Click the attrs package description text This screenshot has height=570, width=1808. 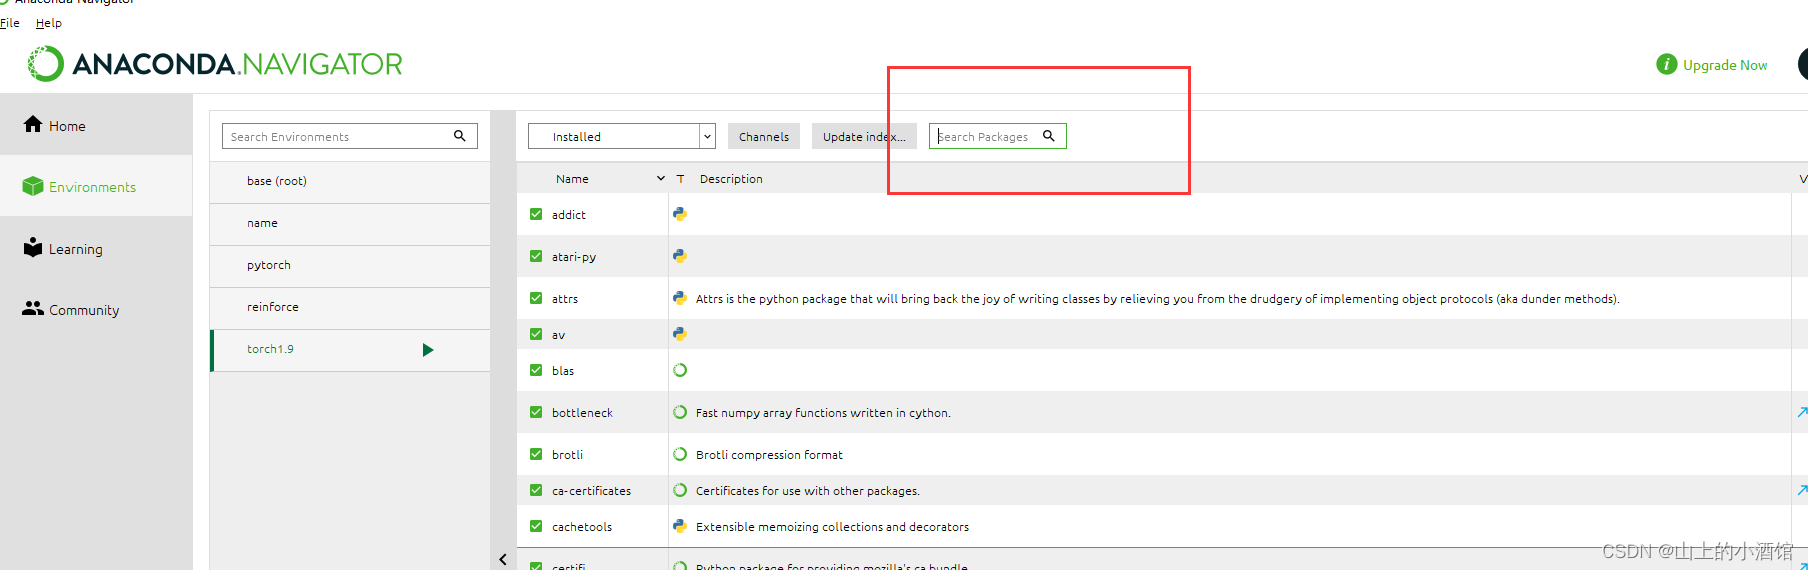(1157, 298)
